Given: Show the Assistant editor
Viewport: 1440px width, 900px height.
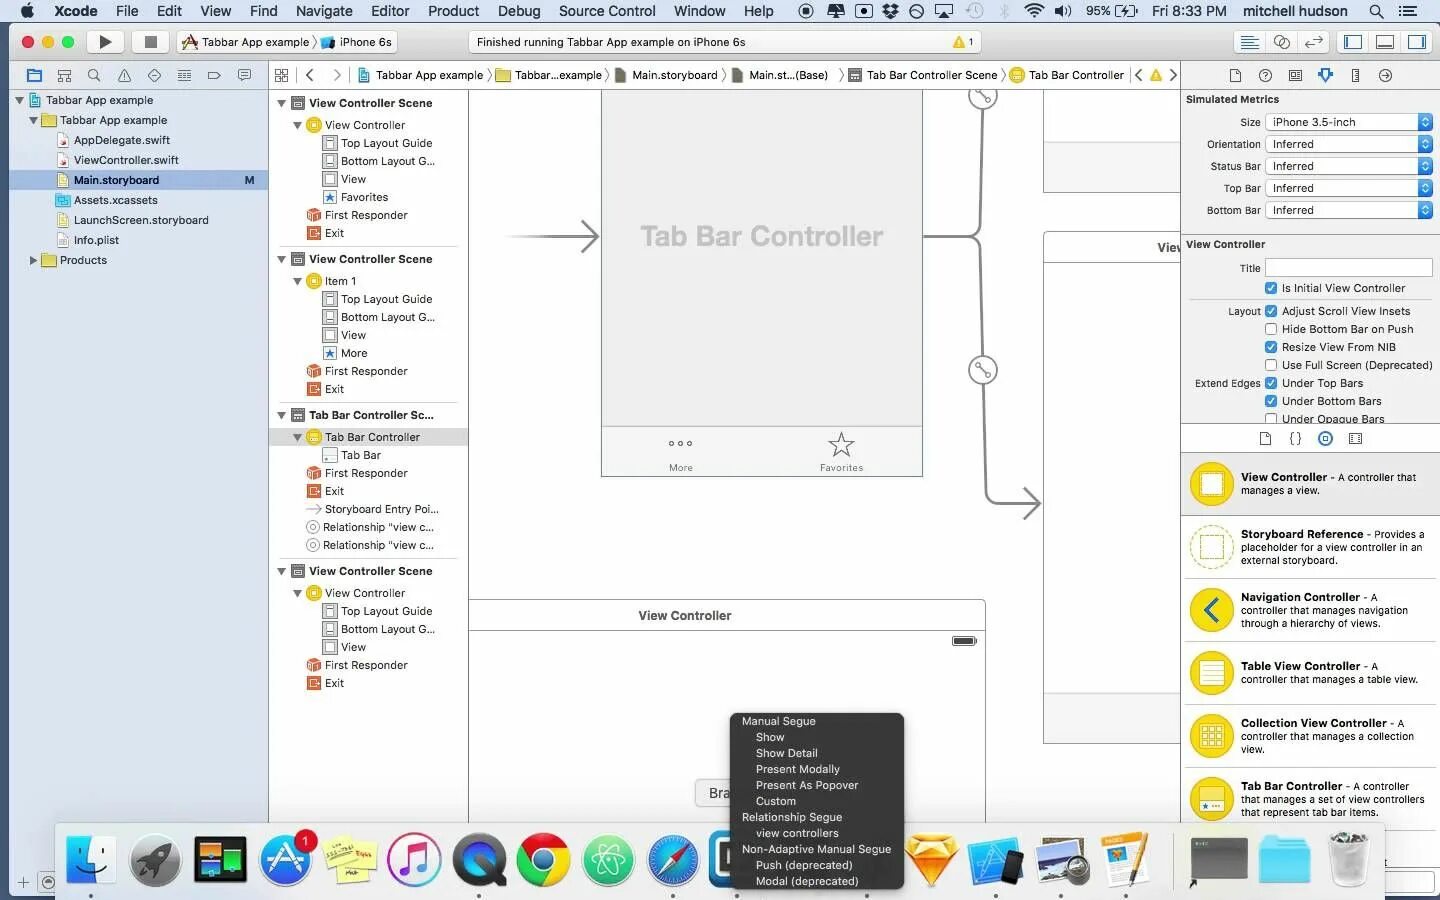Looking at the screenshot, I should pyautogui.click(x=1281, y=42).
